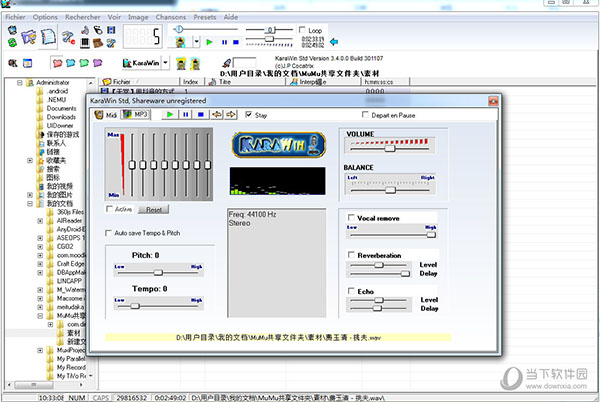600x402 pixels.
Task: Click the document page icon in the top toolbar
Action: [49, 37]
